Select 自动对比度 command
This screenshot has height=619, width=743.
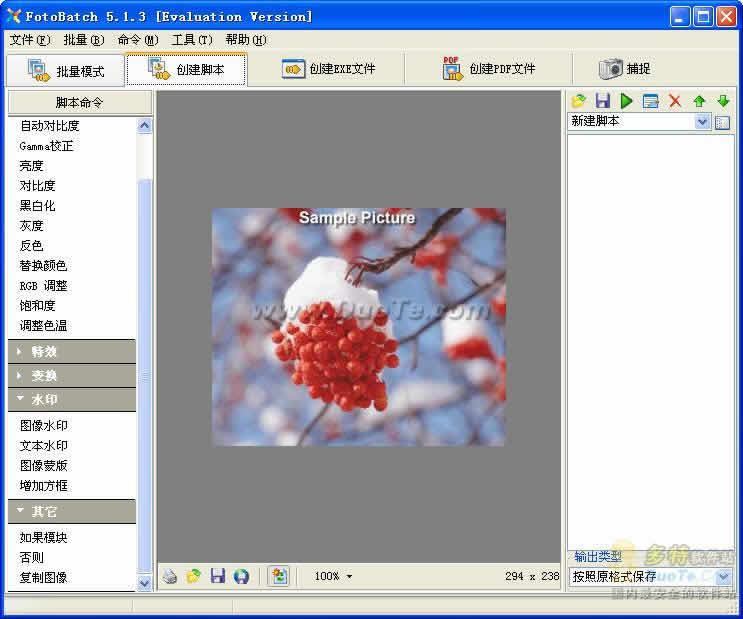pos(49,126)
